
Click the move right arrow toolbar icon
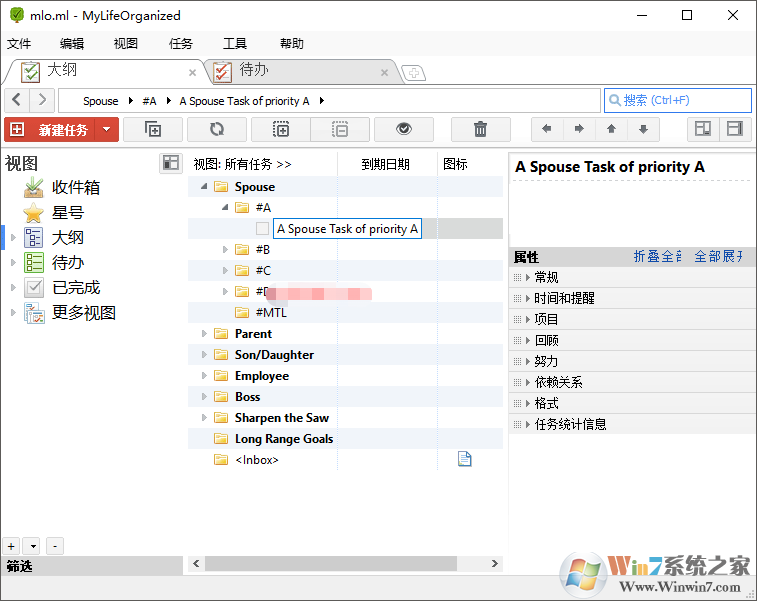click(579, 129)
